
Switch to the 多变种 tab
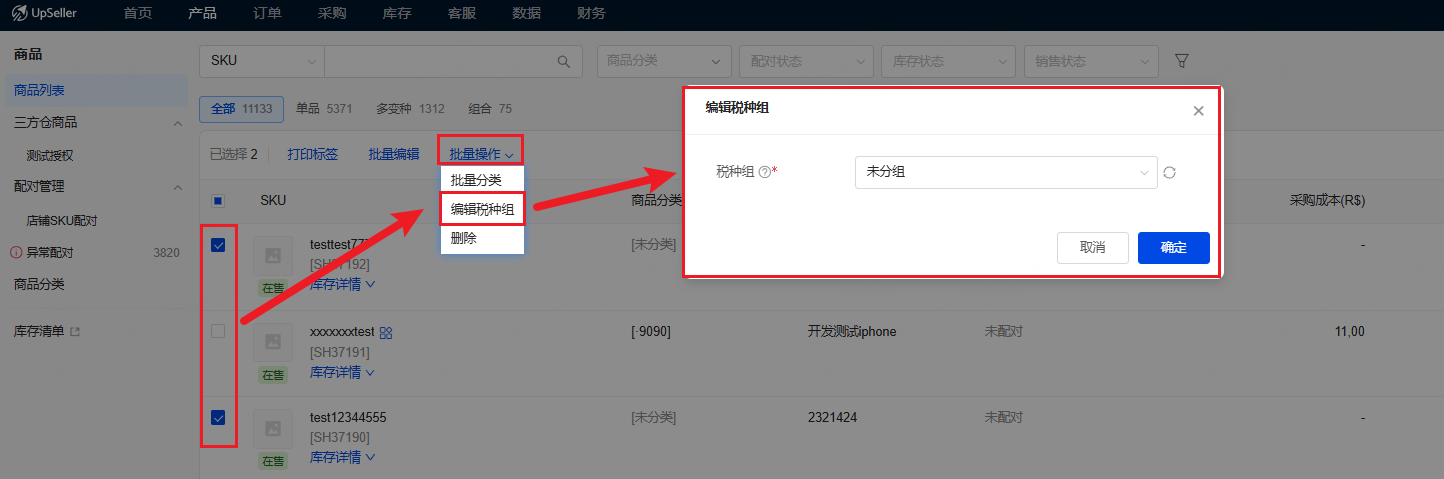coord(410,108)
